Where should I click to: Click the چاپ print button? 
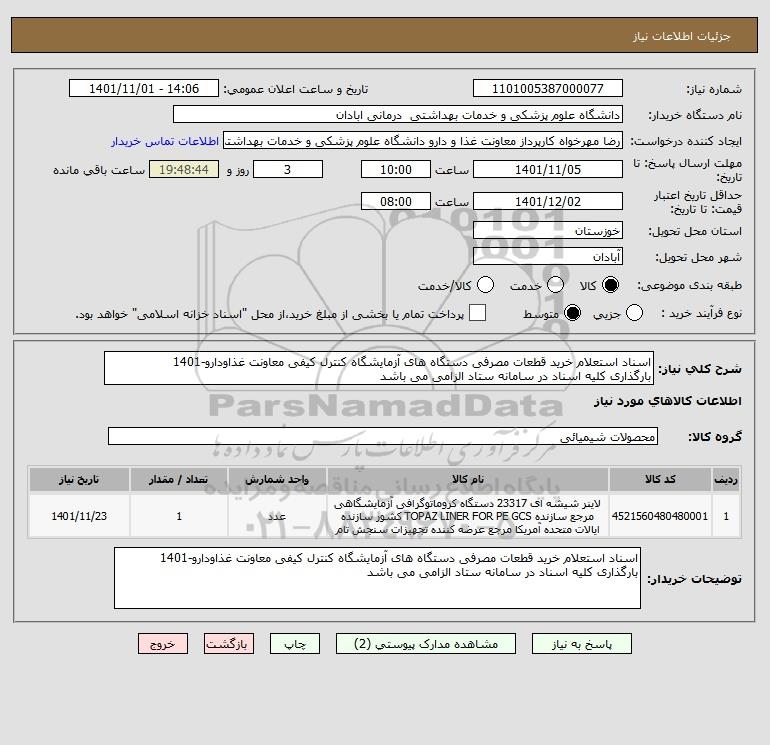[x=295, y=644]
